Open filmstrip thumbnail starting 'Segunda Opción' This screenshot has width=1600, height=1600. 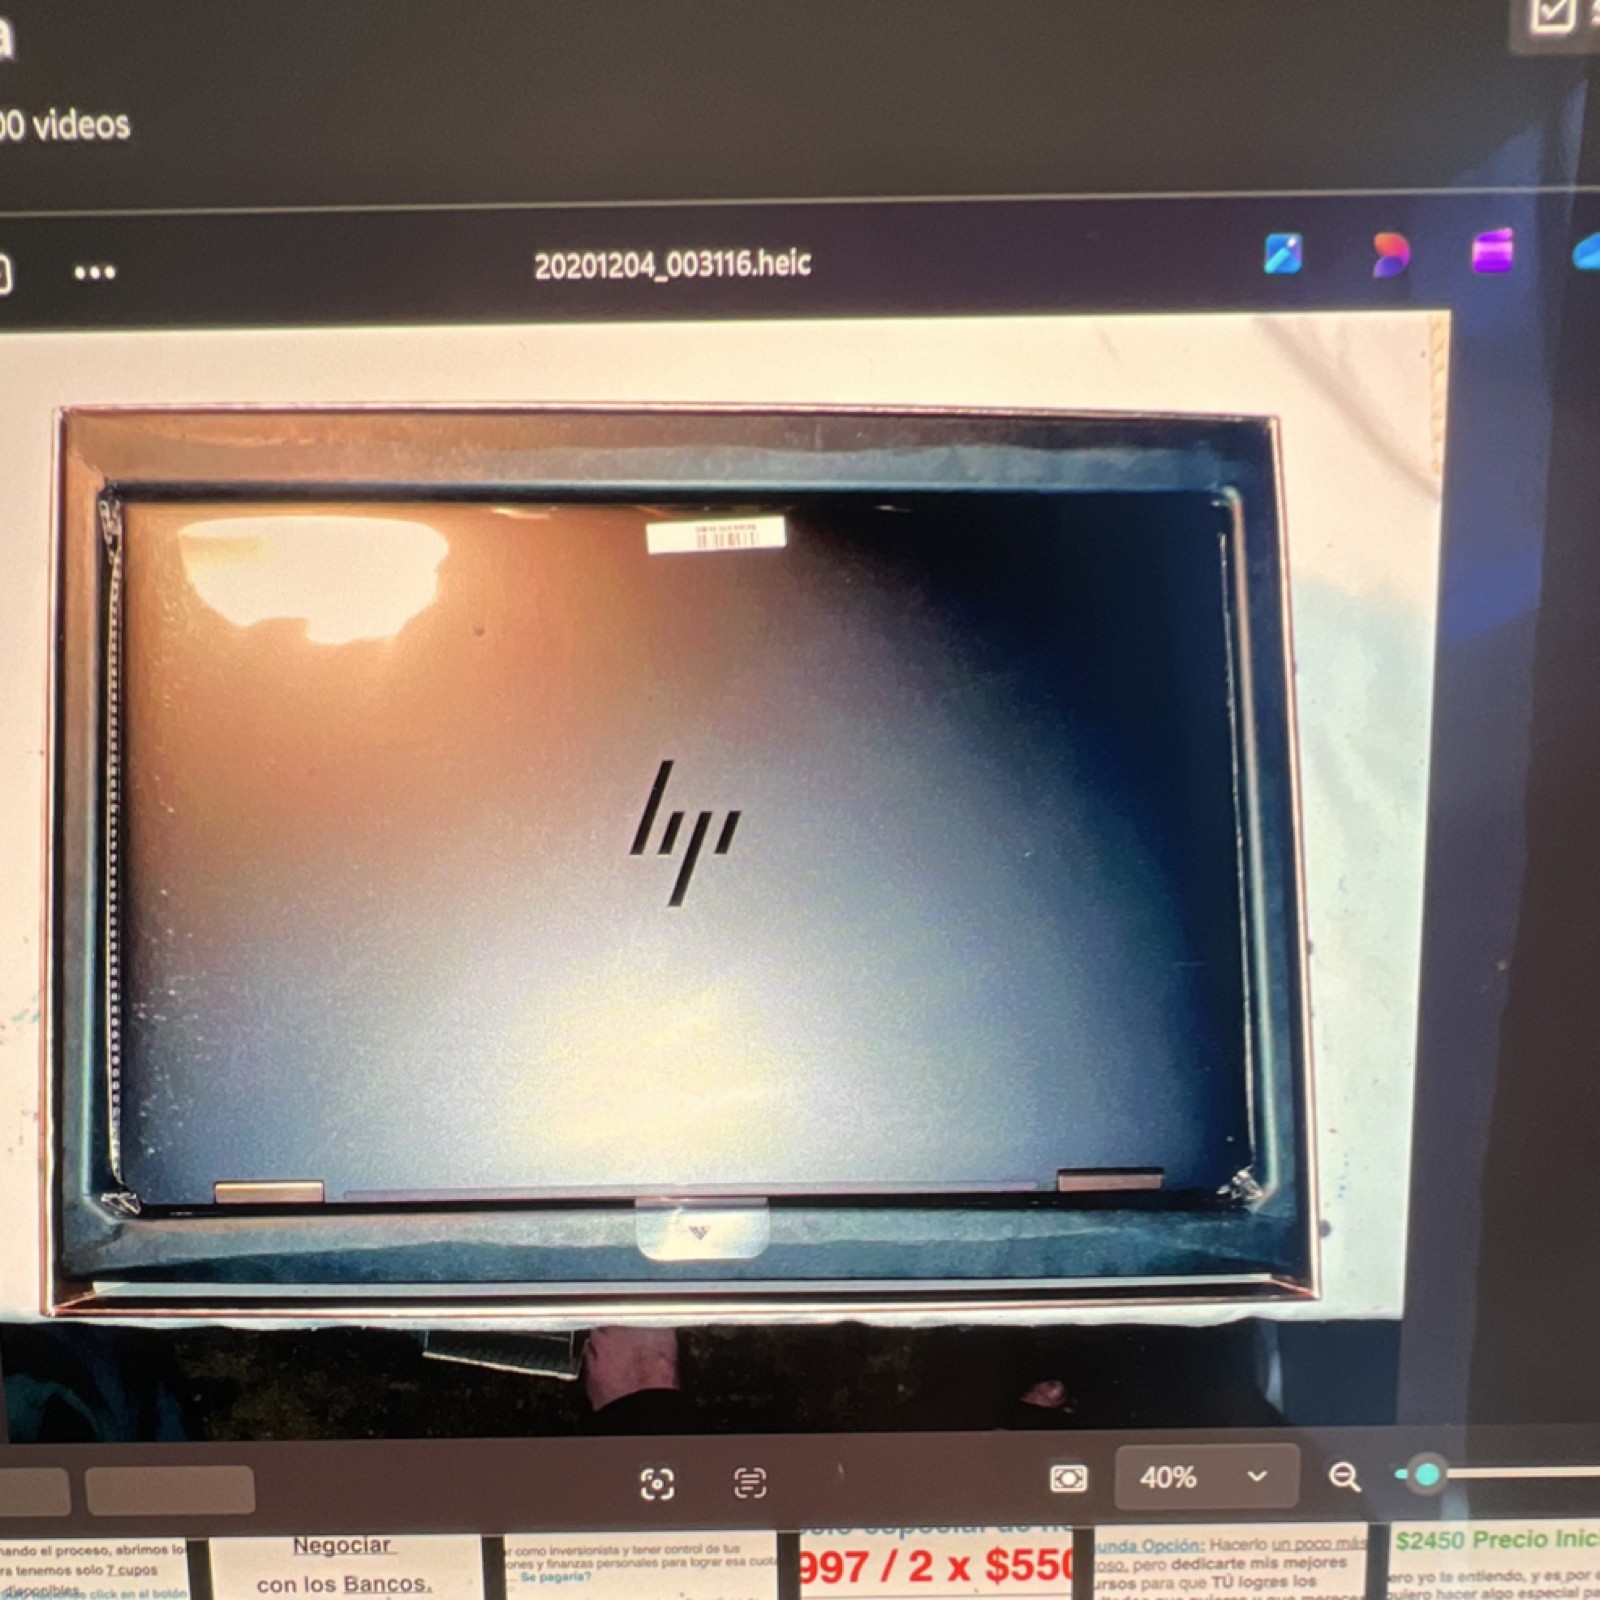[x=1232, y=1563]
